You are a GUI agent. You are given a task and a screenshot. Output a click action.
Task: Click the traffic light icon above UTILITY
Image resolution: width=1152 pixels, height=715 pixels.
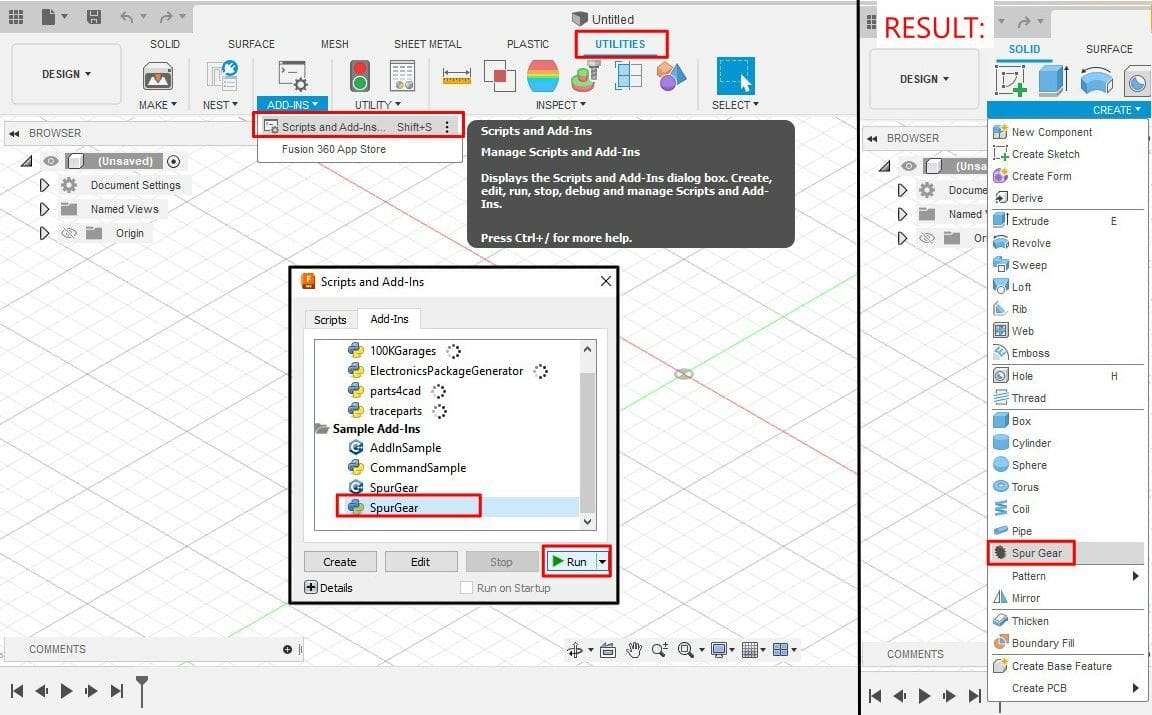coord(359,76)
